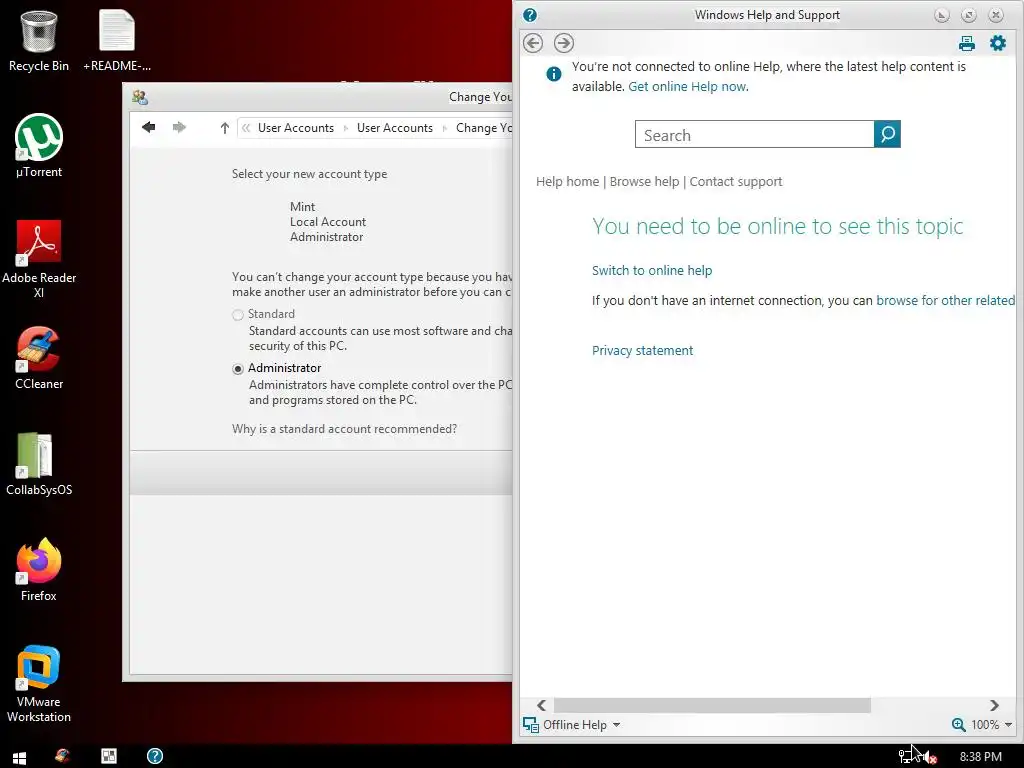Click the muted volume tray icon

tap(930, 757)
